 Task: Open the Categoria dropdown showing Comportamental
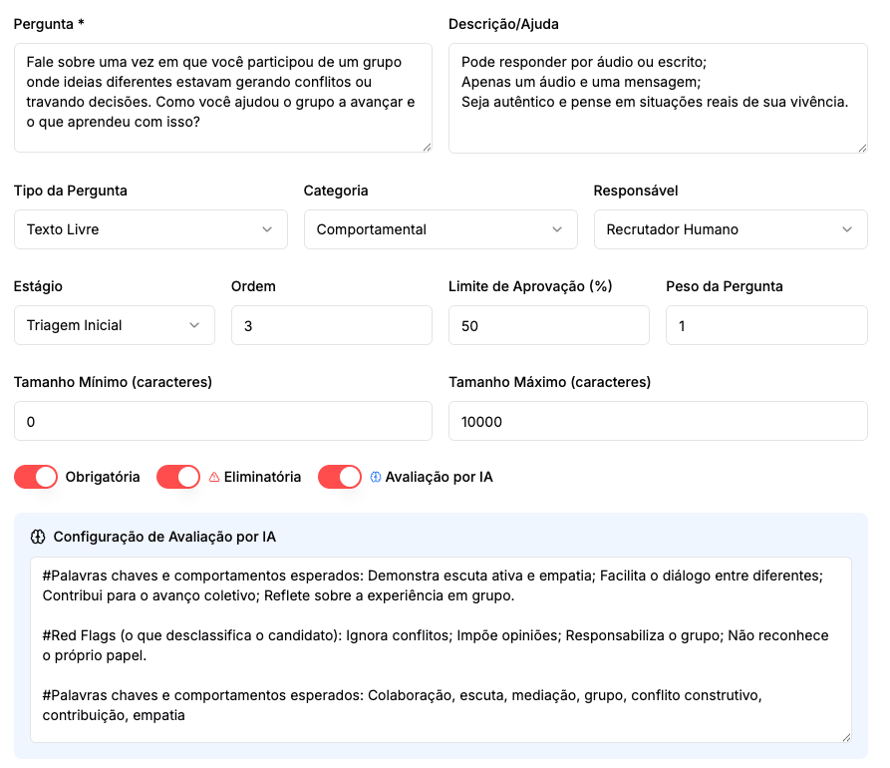(440, 229)
